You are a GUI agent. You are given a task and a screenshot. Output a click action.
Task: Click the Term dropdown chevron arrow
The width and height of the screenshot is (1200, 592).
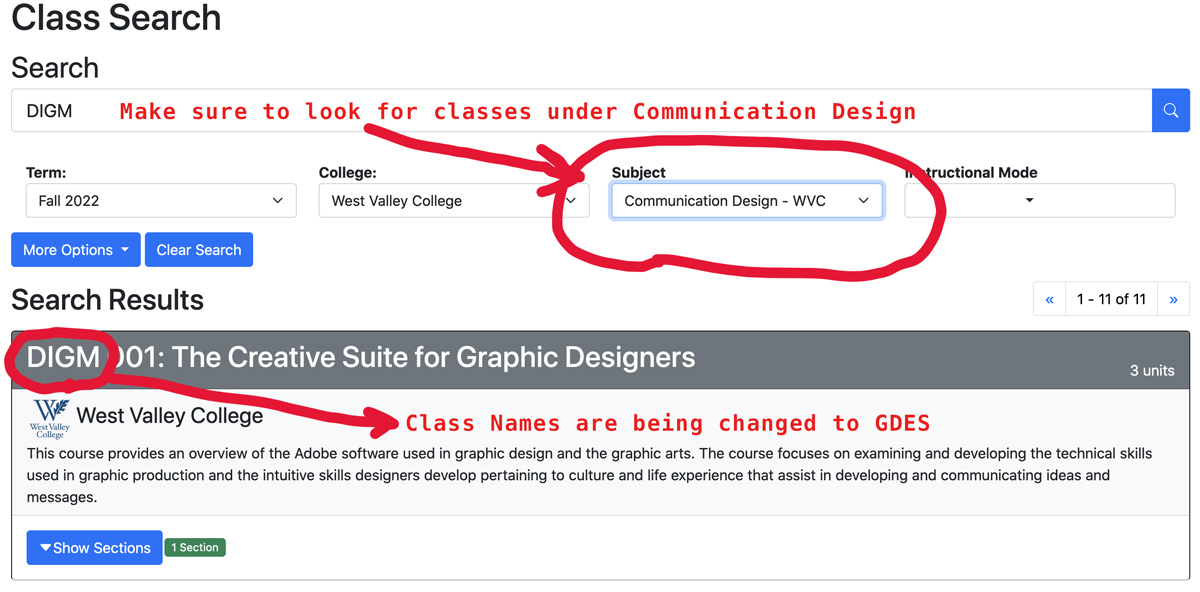(x=278, y=200)
